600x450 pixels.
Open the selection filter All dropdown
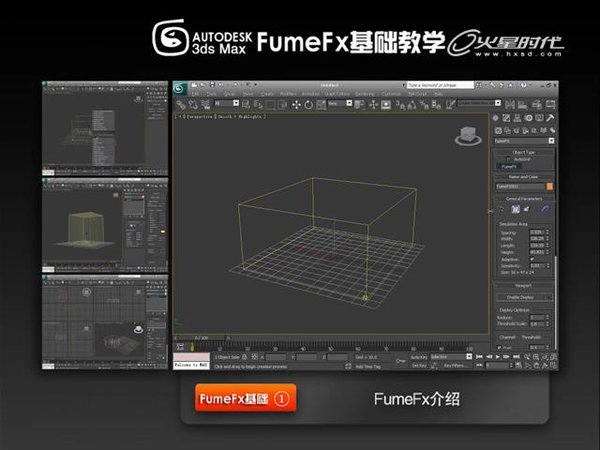pos(227,103)
